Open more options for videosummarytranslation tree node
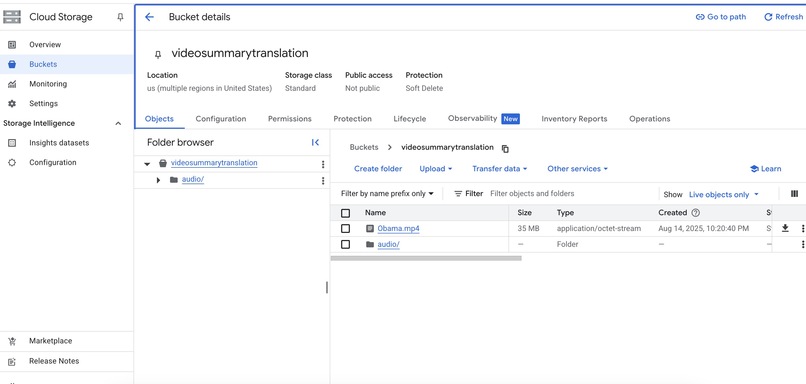Screen dimensions: 806x384 [323, 164]
